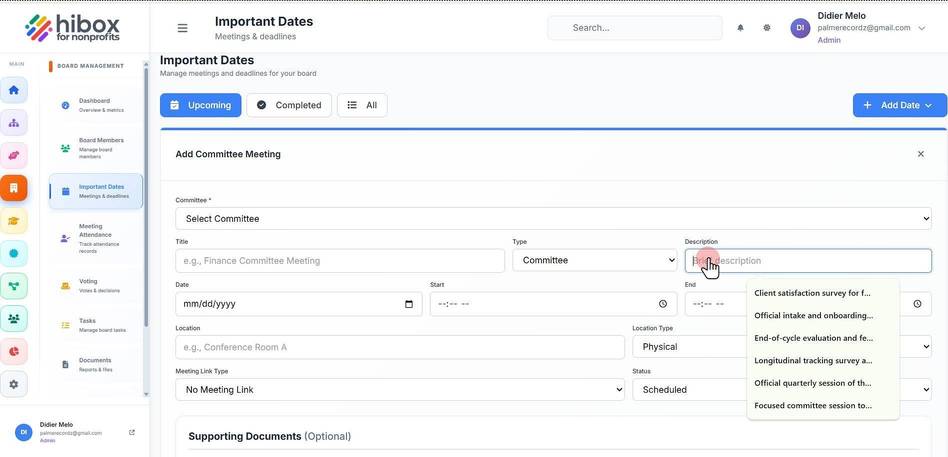Screen dimensions: 948x457
Task: Open the teal circle sidebar icon
Action: pyautogui.click(x=14, y=253)
